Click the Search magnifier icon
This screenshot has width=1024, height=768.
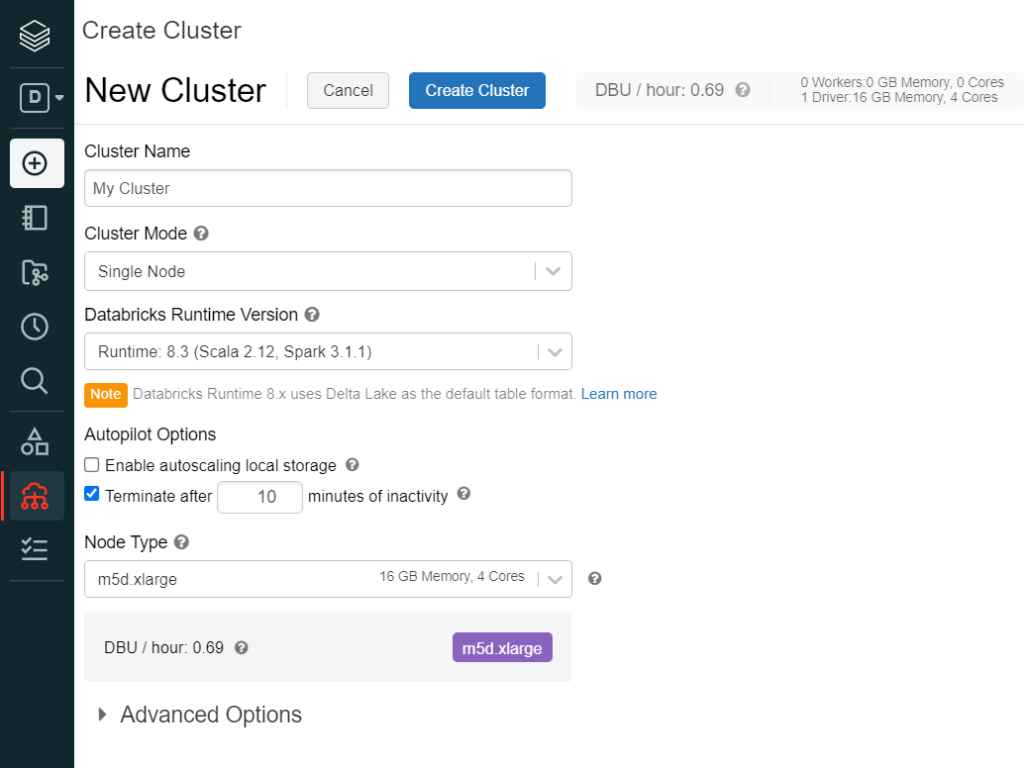(35, 381)
